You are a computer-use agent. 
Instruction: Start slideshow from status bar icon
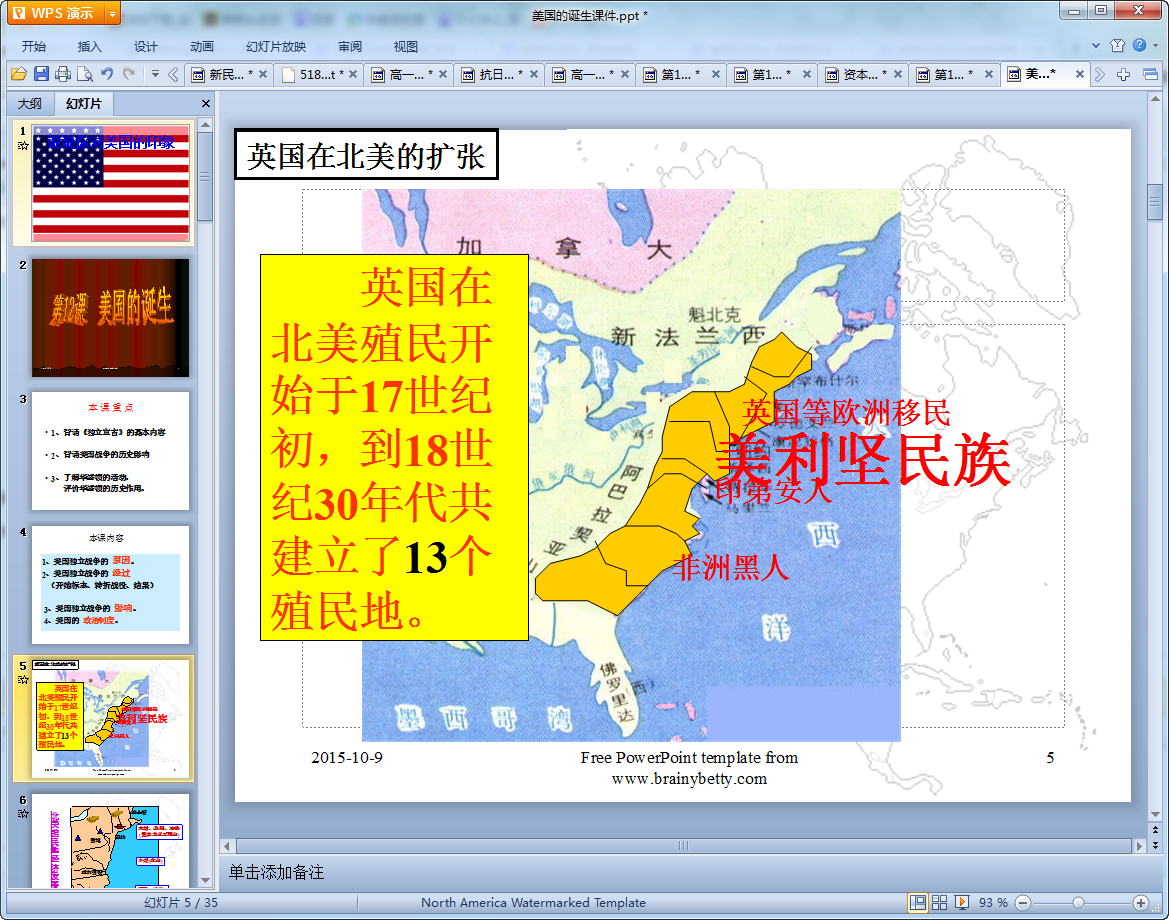tap(962, 902)
